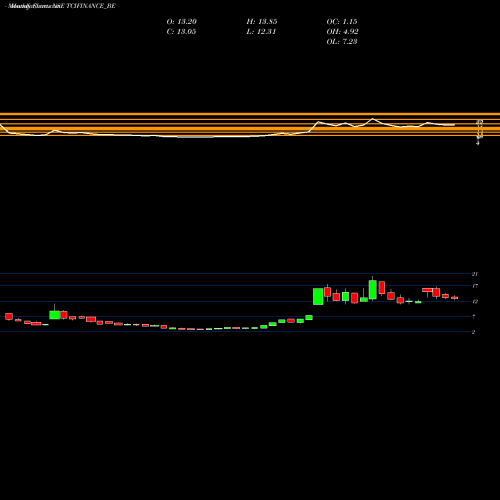500x500 pixels.
Task: Click the price axis label '21'
Action: click(475, 274)
